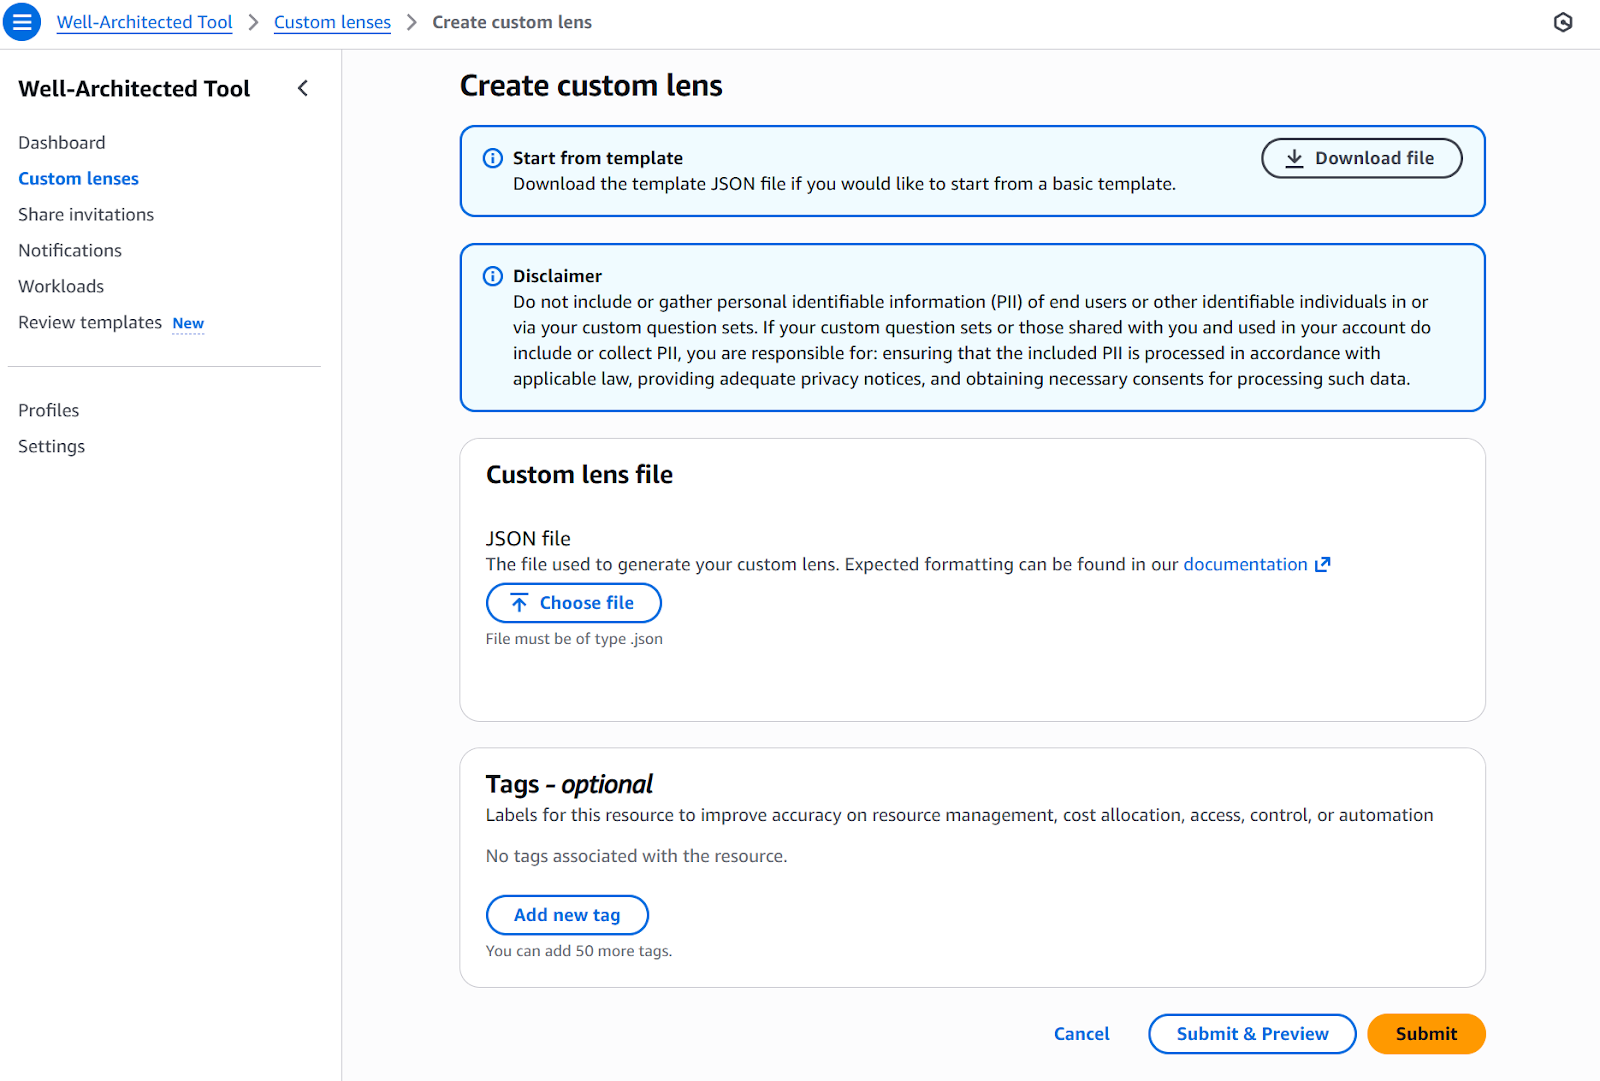Image resolution: width=1600 pixels, height=1081 pixels.
Task: Open Dashboard in the sidebar
Action: pyautogui.click(x=62, y=143)
